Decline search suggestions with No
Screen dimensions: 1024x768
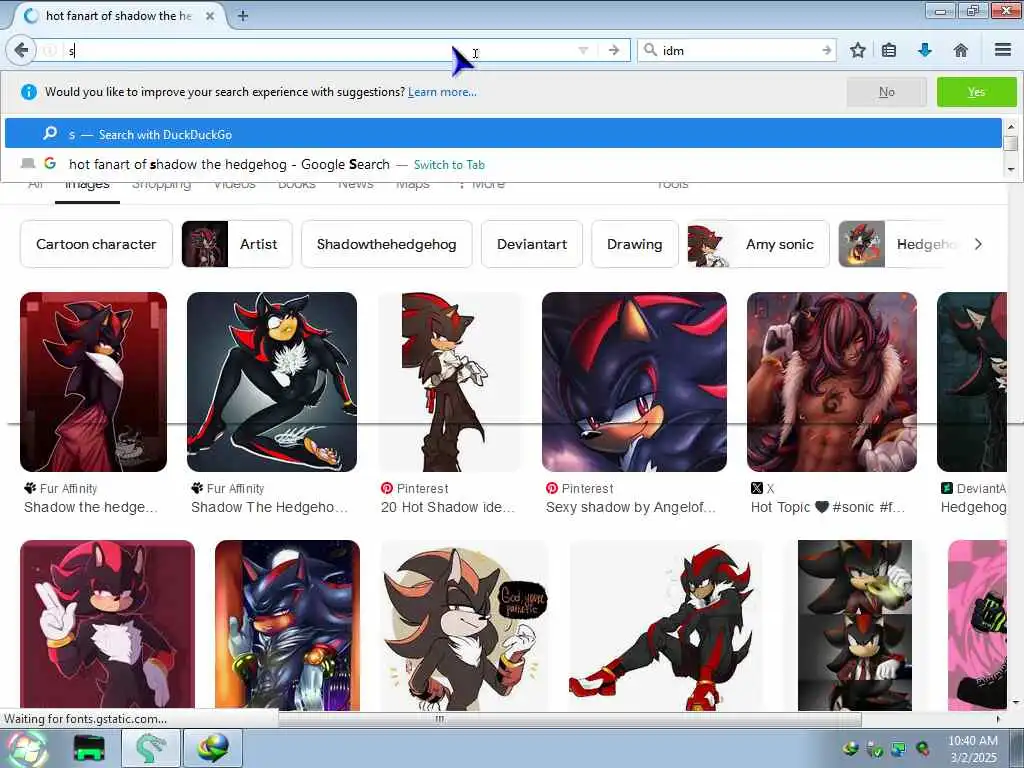coord(886,92)
